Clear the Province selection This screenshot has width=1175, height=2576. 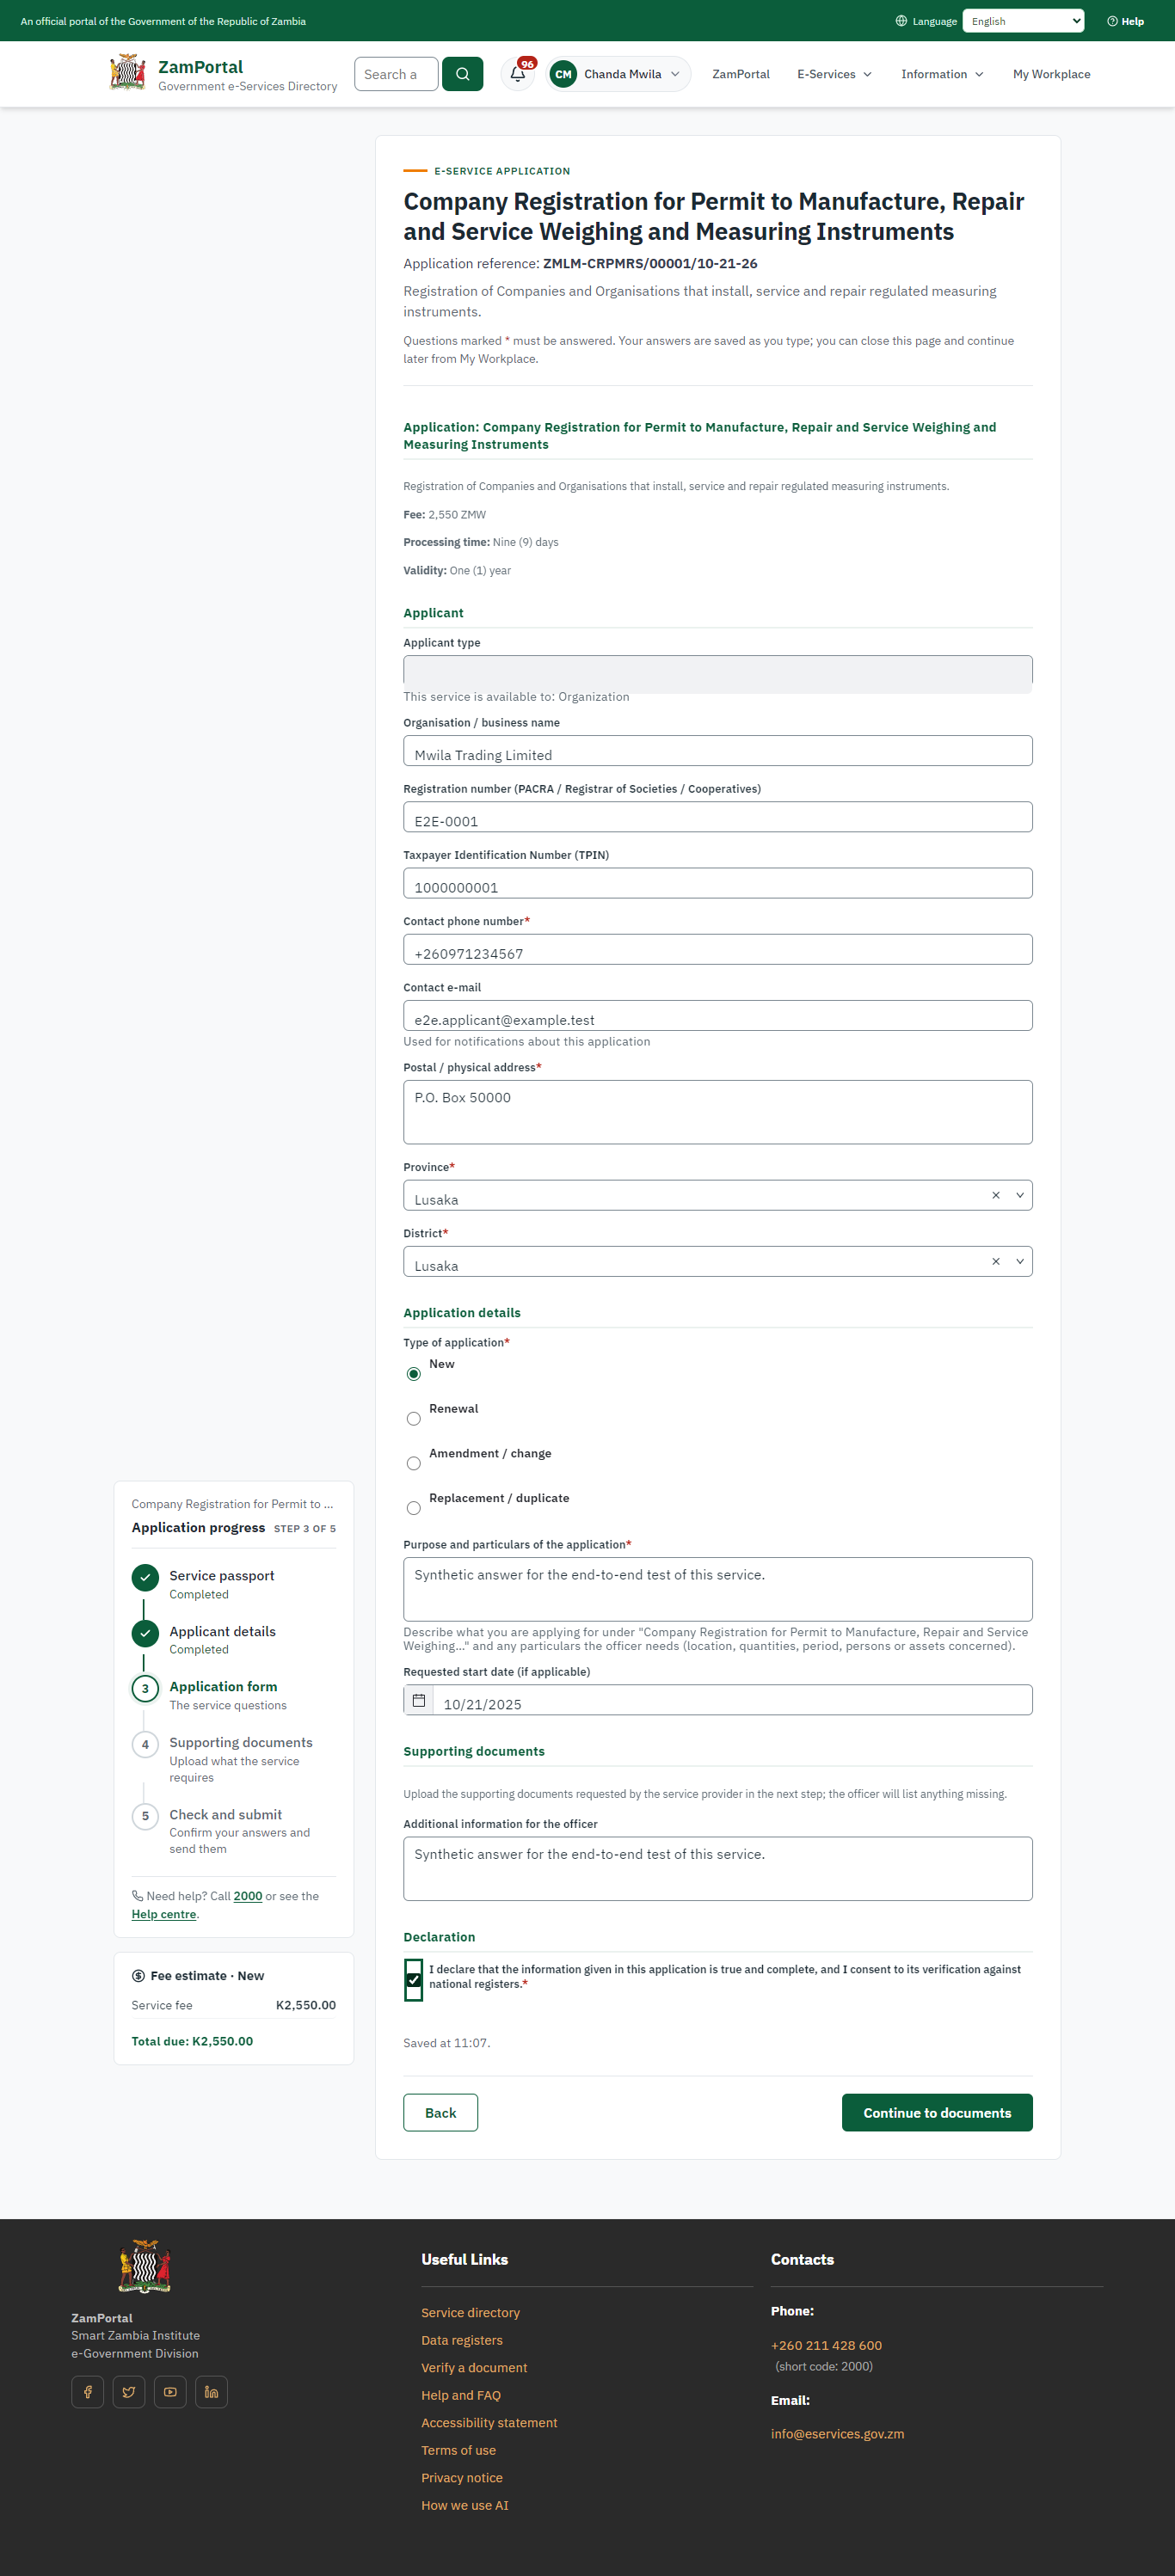(x=996, y=1195)
